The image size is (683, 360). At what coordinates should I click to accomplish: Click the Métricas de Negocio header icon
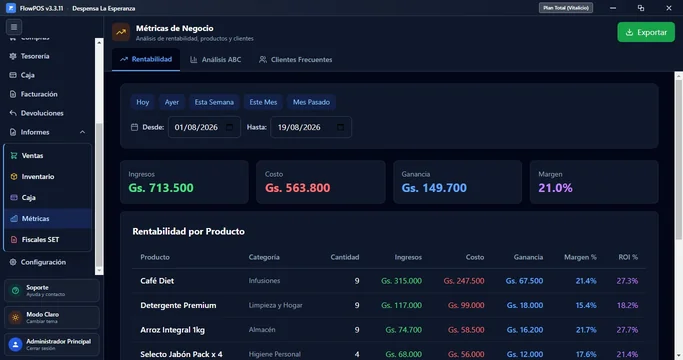click(x=121, y=32)
